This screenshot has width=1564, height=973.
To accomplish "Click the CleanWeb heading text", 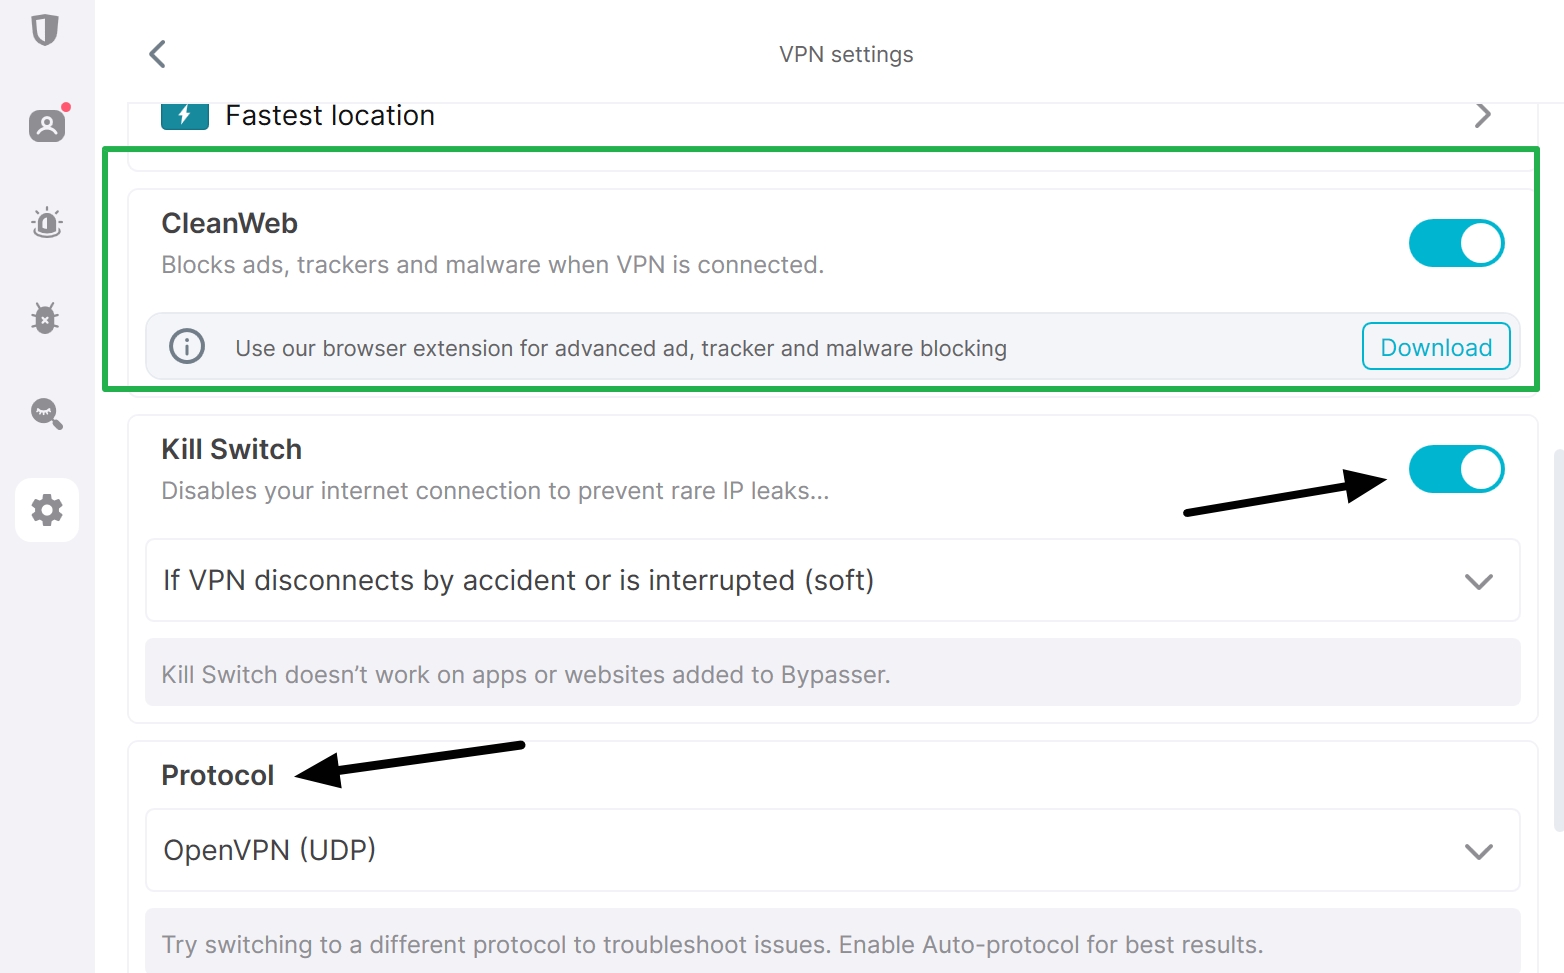I will [x=230, y=224].
